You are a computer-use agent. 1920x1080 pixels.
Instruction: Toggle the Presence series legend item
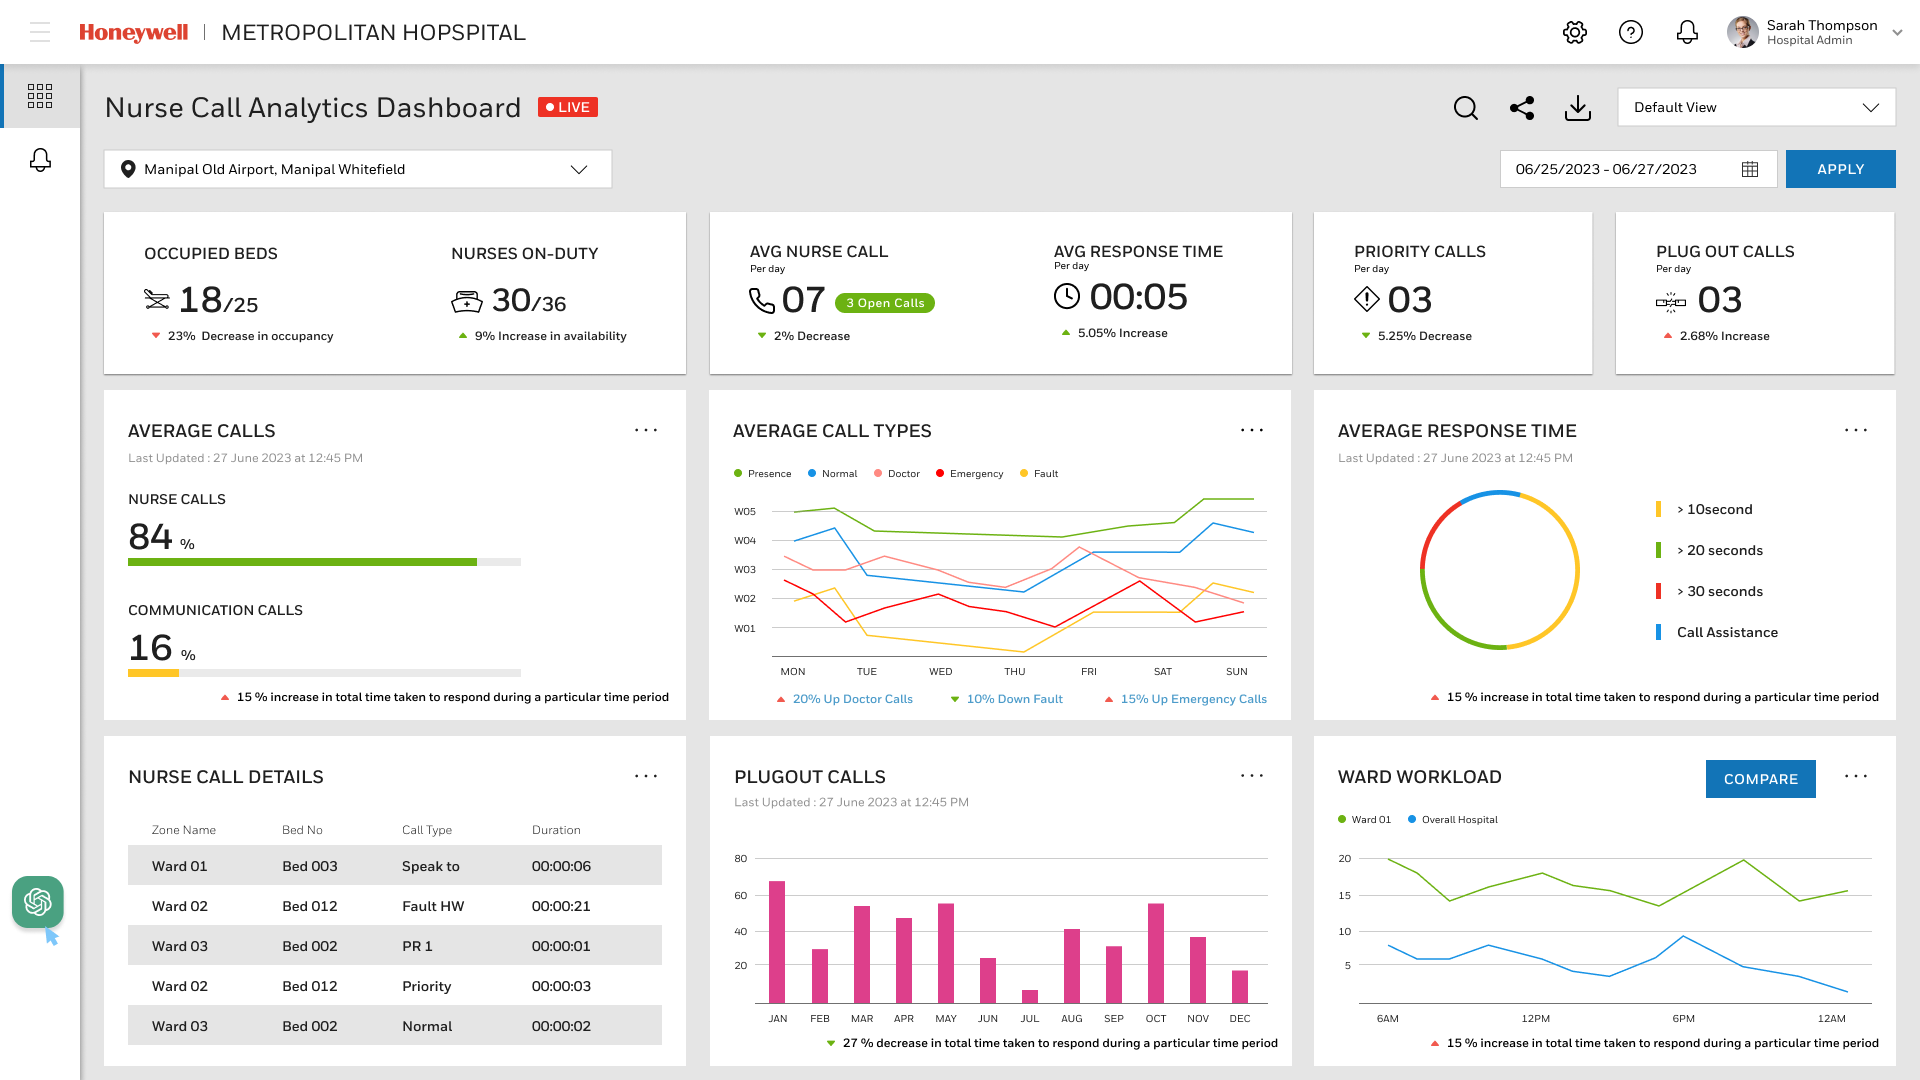pos(762,474)
